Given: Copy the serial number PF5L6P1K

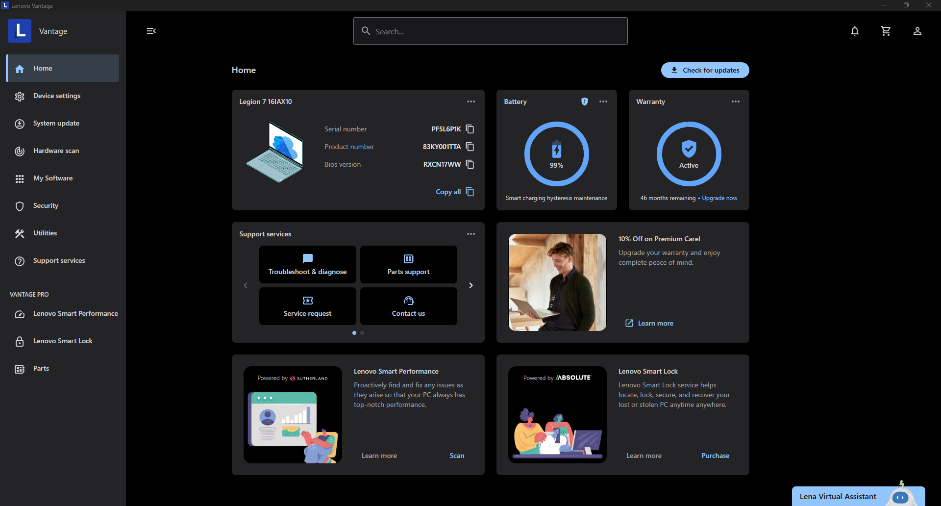Looking at the screenshot, I should 470,129.
